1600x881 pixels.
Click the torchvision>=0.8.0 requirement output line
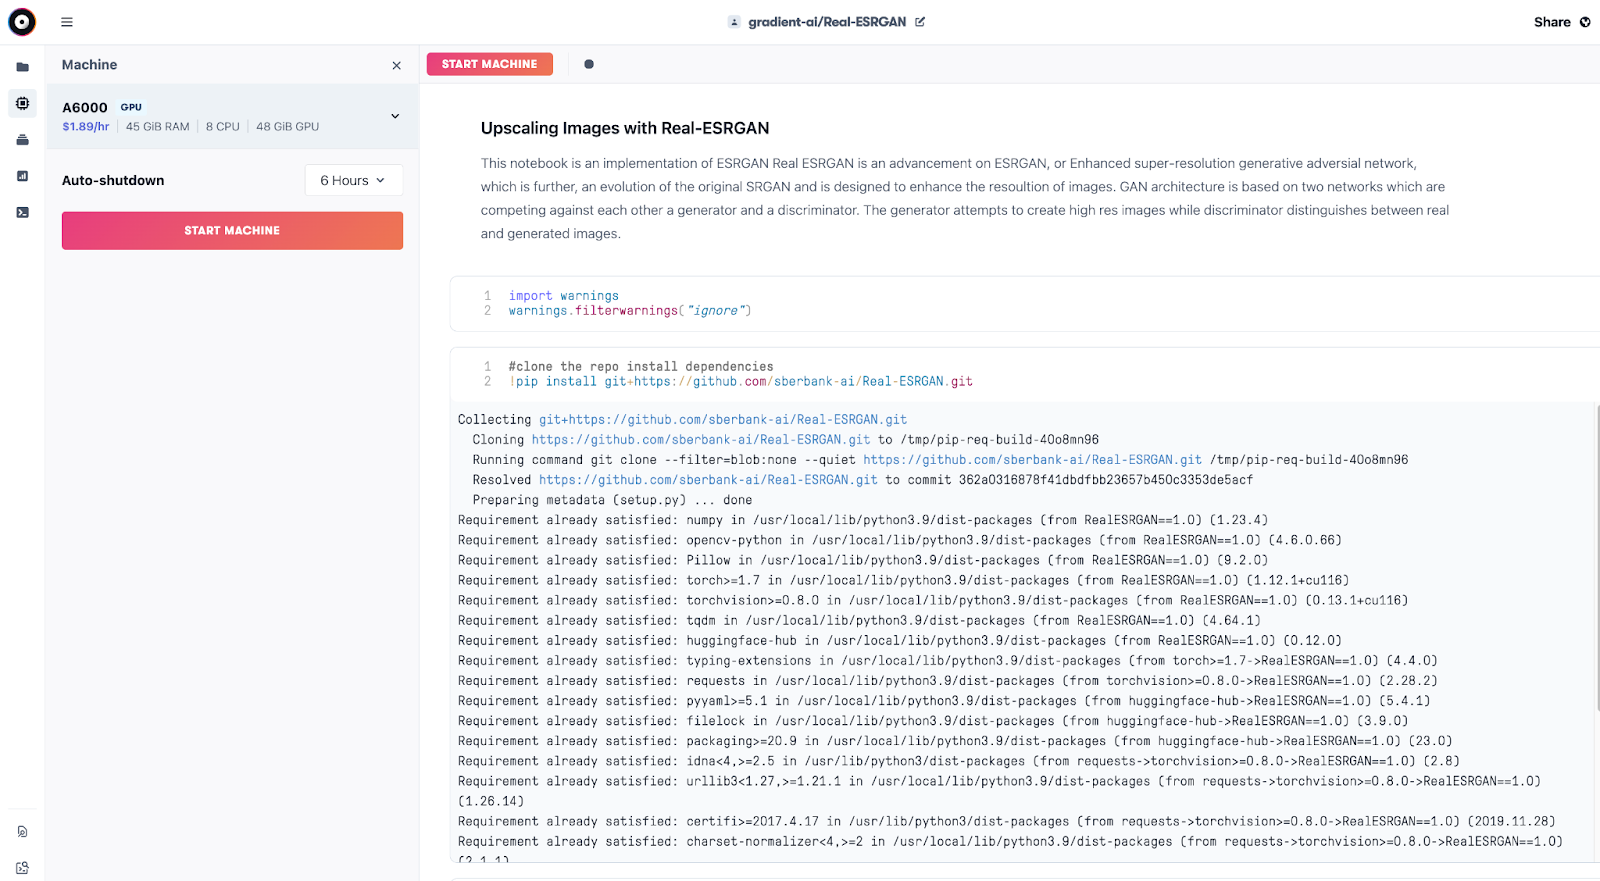pyautogui.click(x=933, y=600)
